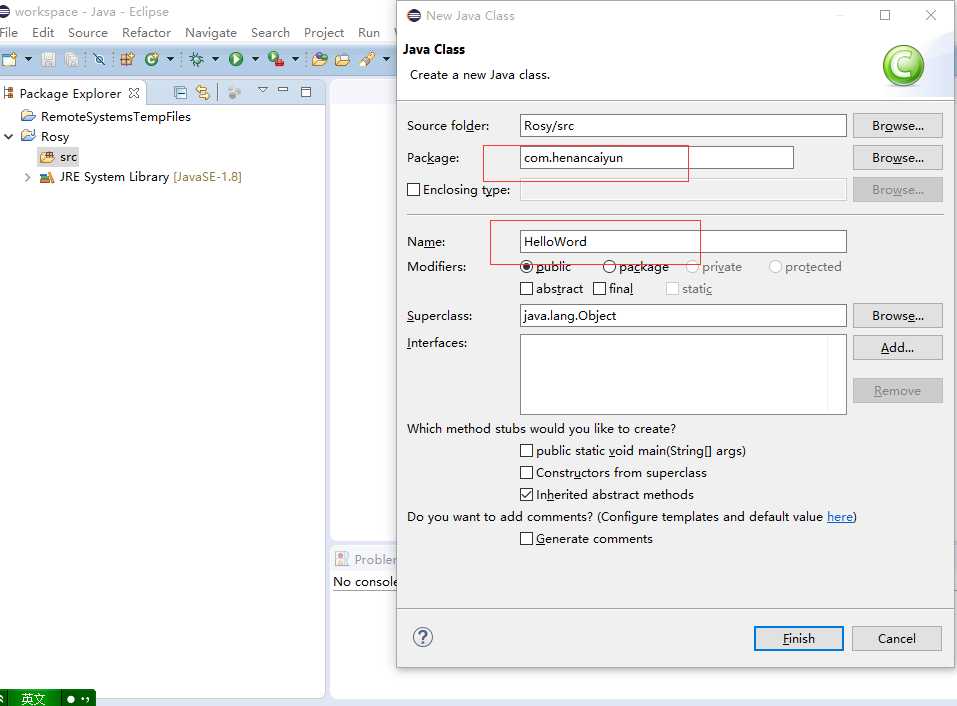The width and height of the screenshot is (957, 706).
Task: Open the Run menu
Action: (x=369, y=32)
